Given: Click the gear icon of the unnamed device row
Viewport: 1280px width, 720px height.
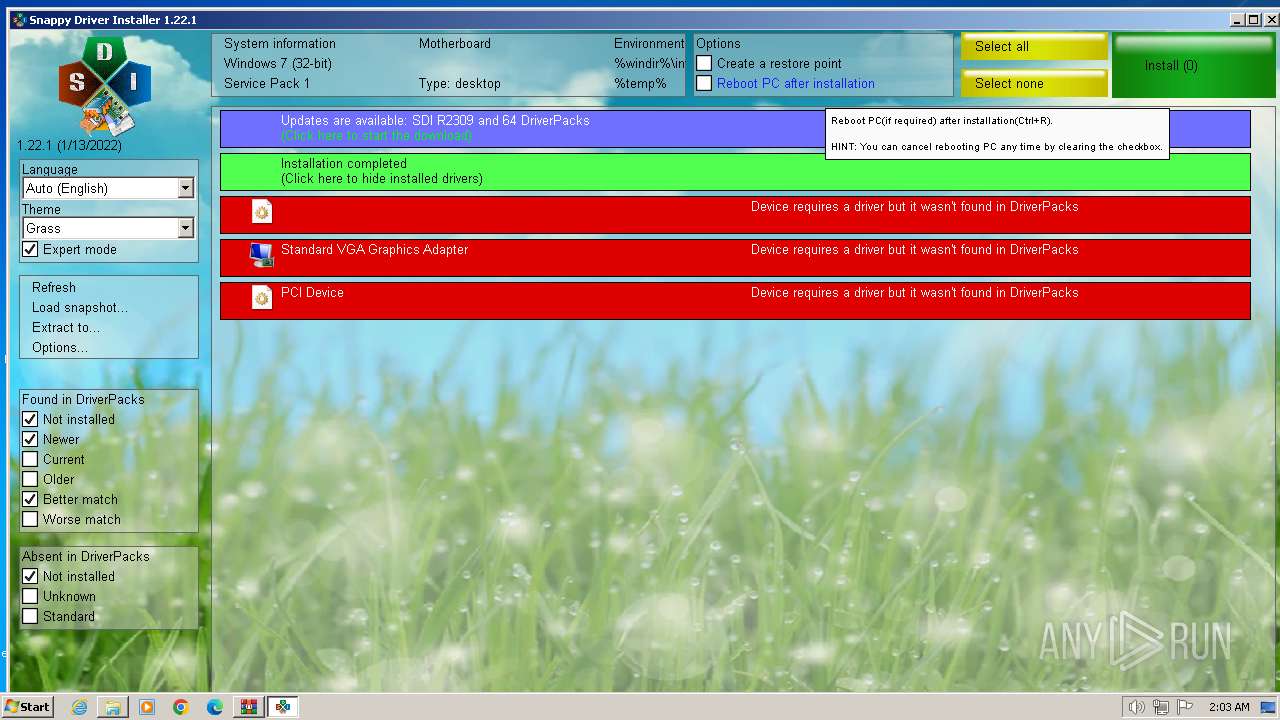Looking at the screenshot, I should (x=262, y=212).
